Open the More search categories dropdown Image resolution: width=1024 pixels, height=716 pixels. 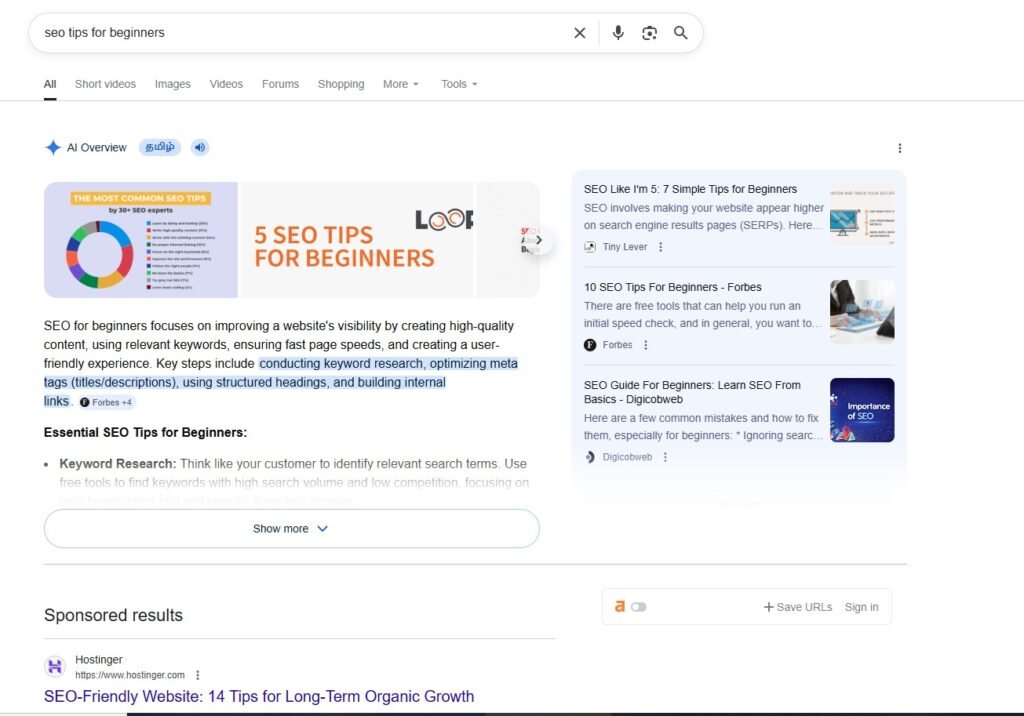coord(400,84)
